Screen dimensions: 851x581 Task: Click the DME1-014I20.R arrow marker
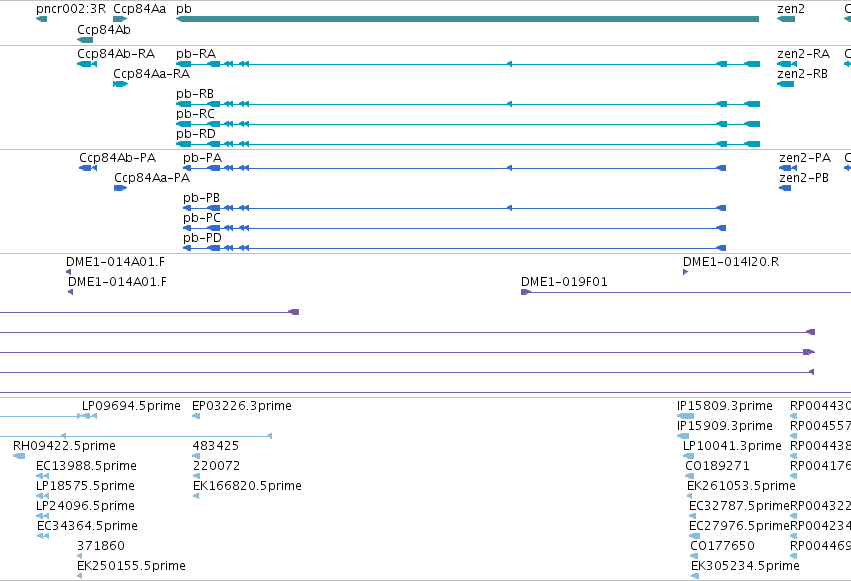point(685,272)
